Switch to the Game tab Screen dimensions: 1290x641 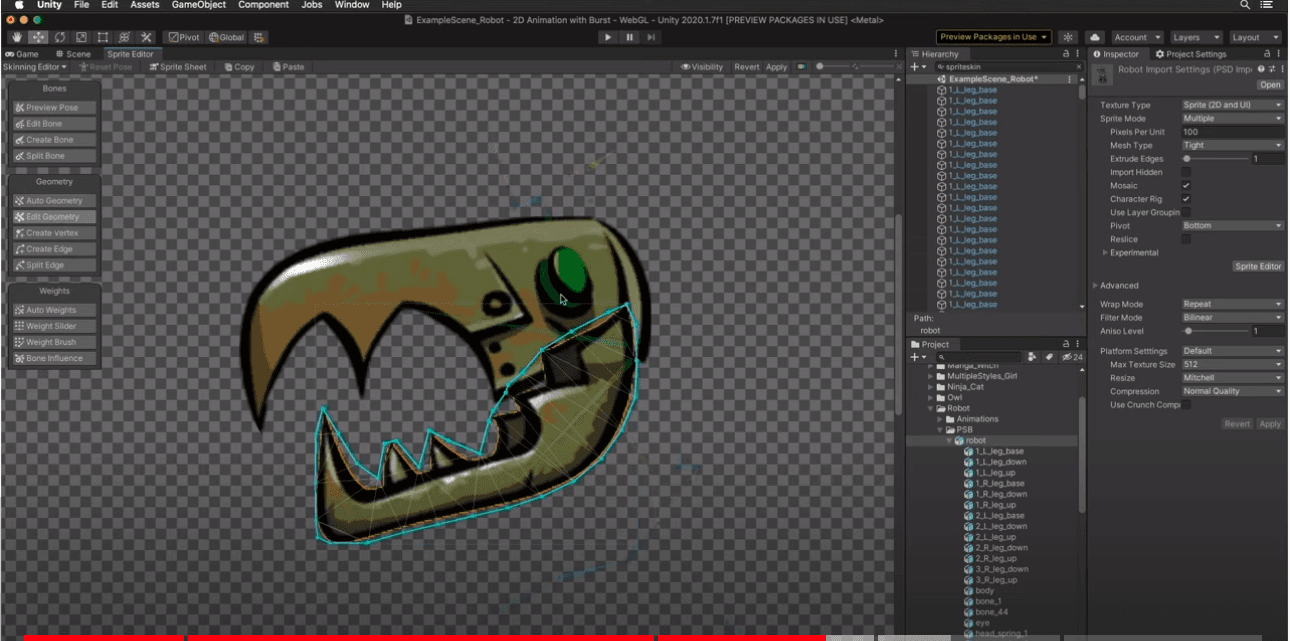24,54
